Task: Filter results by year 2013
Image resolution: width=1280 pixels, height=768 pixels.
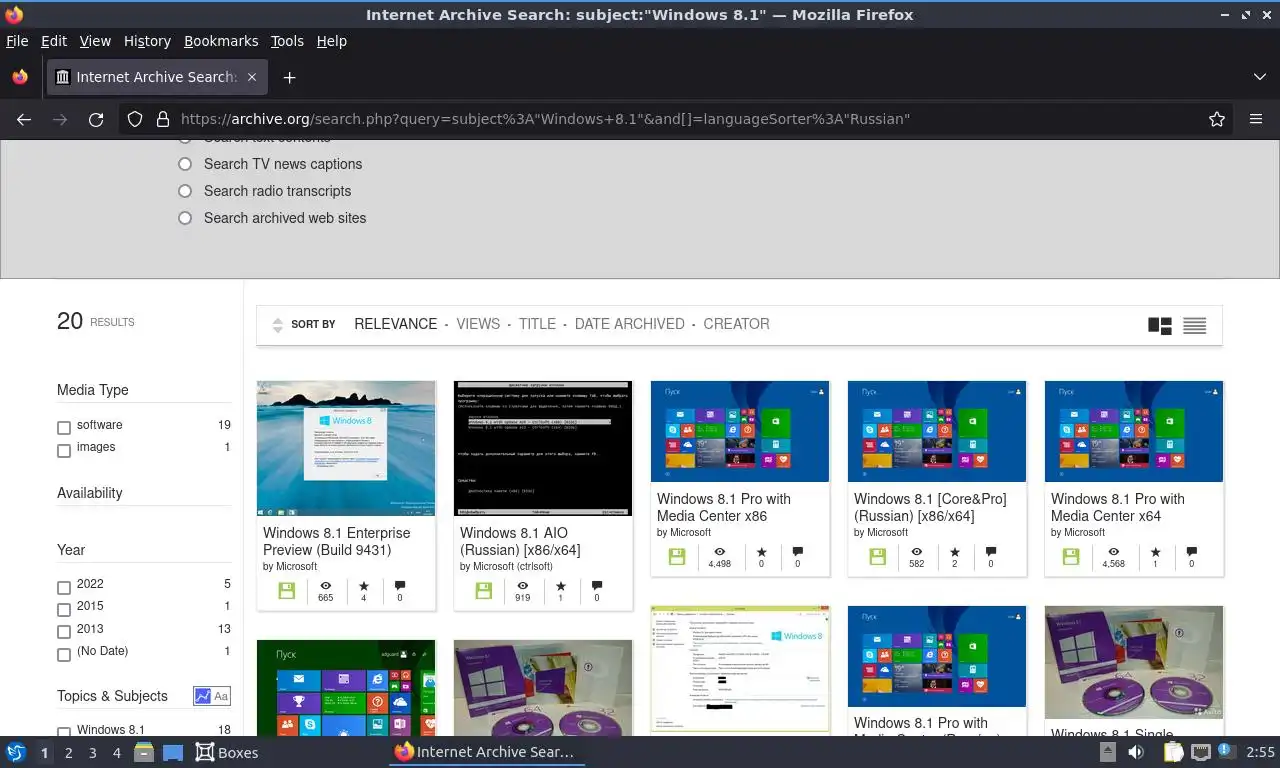Action: 64,631
